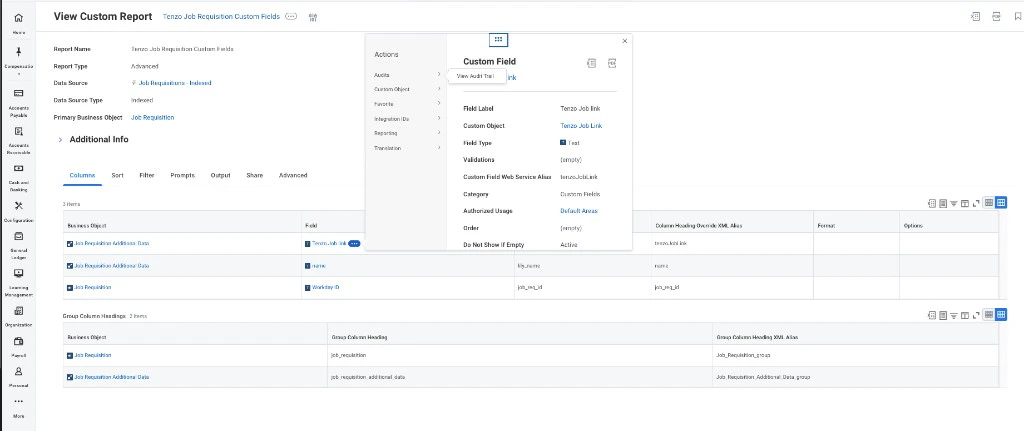The width and height of the screenshot is (1024, 431).
Task: Expand Group Column Headings table fullscreen
Action: pyautogui.click(x=976, y=315)
